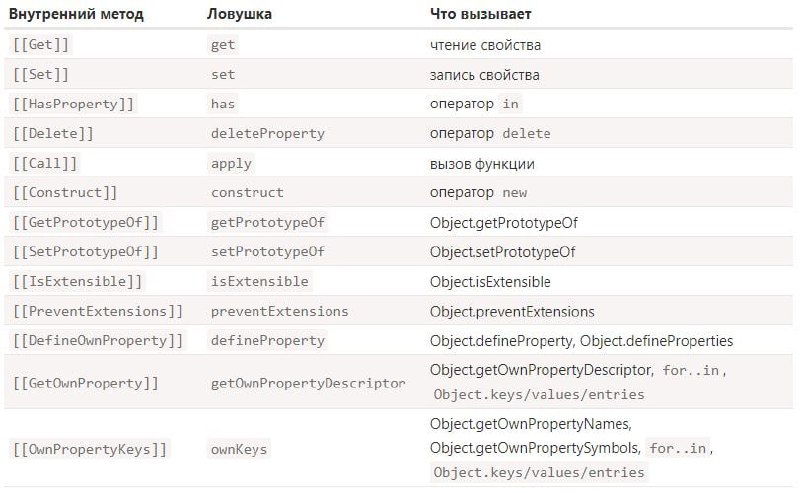Screen dimensions: 800x493
Task: Click the apply trap code label
Action: point(231,163)
